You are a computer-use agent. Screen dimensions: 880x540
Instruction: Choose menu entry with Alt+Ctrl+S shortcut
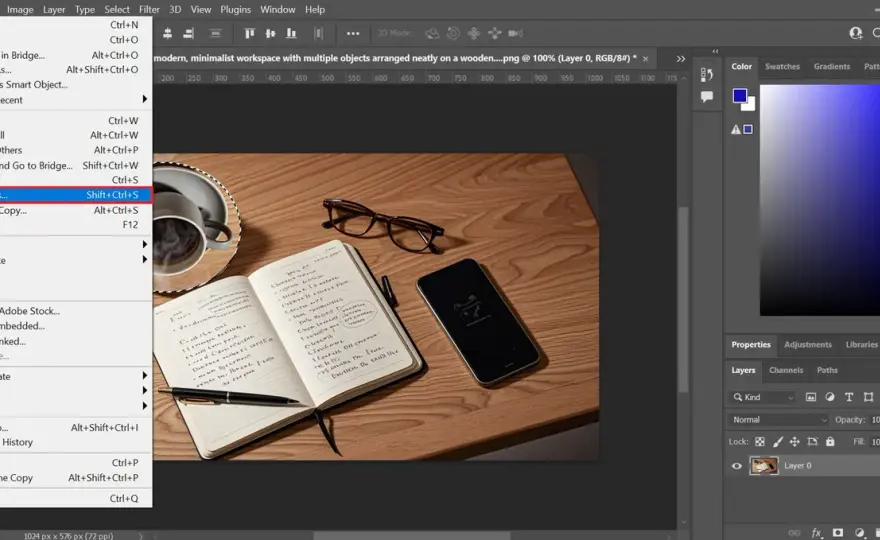point(75,210)
